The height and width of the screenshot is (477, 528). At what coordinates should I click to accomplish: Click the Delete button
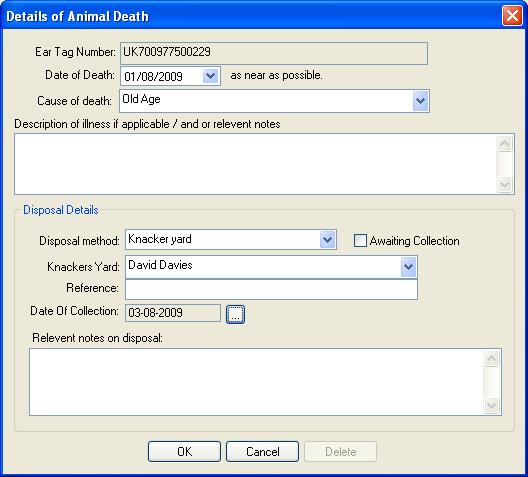340,451
